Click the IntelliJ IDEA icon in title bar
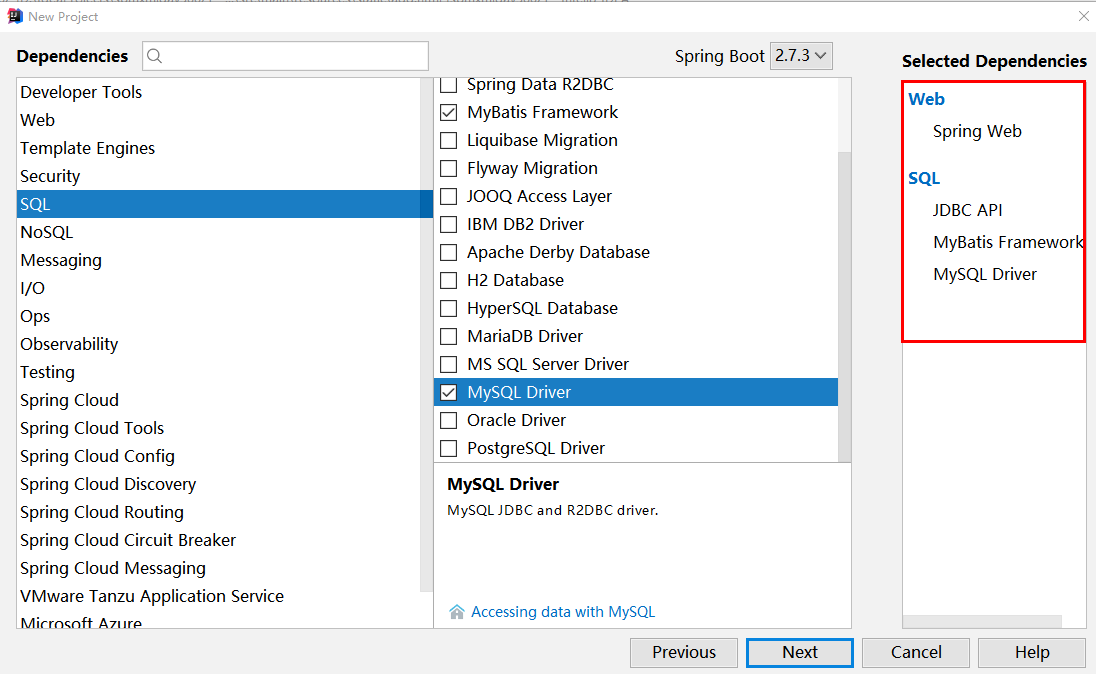The width and height of the screenshot is (1096, 674). (15, 17)
